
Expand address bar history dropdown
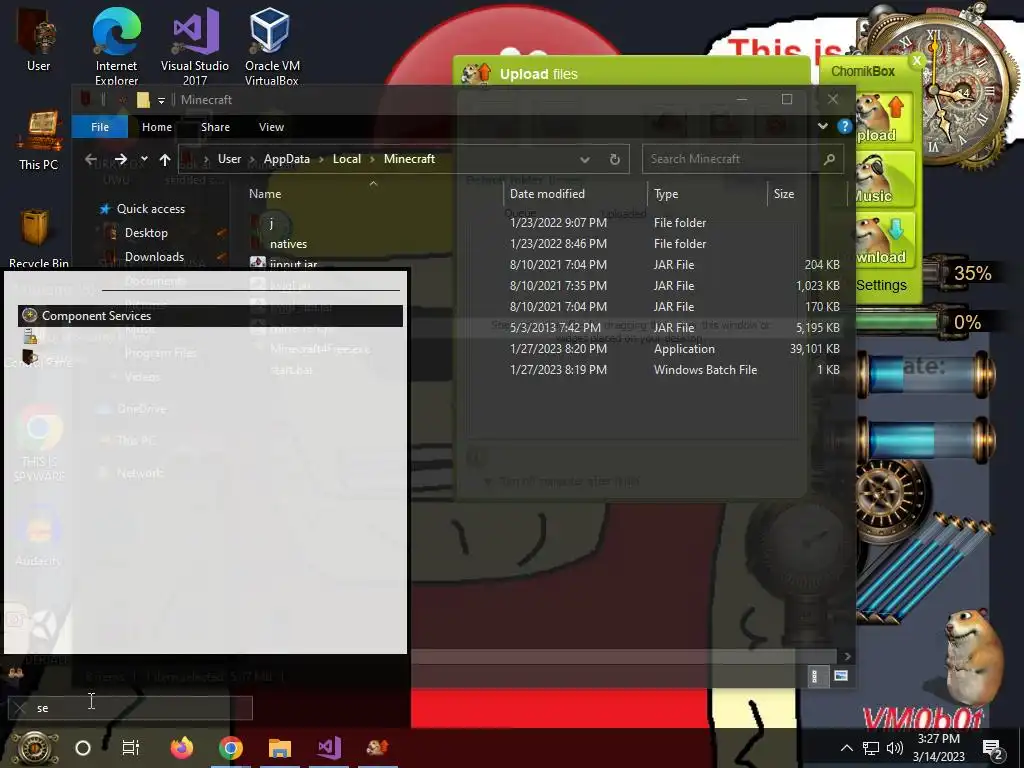tap(584, 159)
